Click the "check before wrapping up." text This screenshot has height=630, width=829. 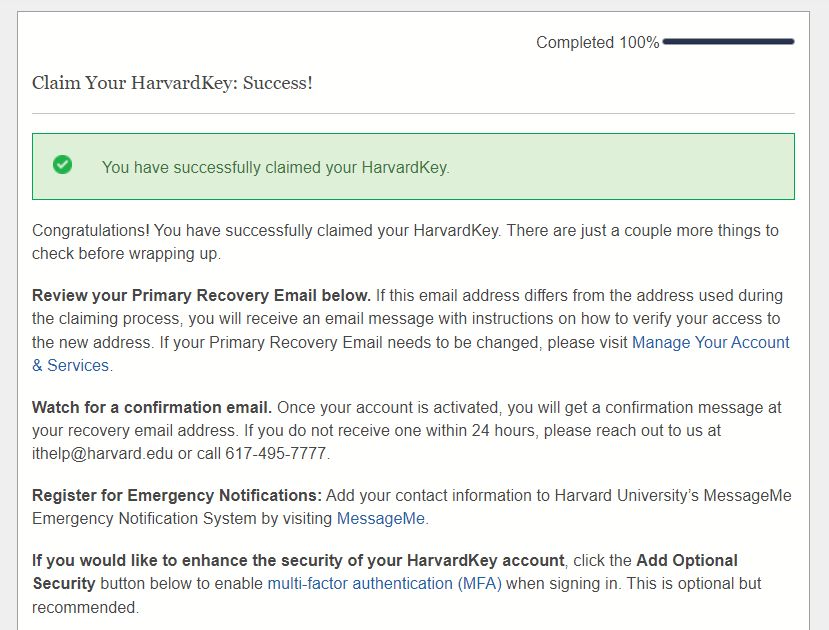pos(125,253)
